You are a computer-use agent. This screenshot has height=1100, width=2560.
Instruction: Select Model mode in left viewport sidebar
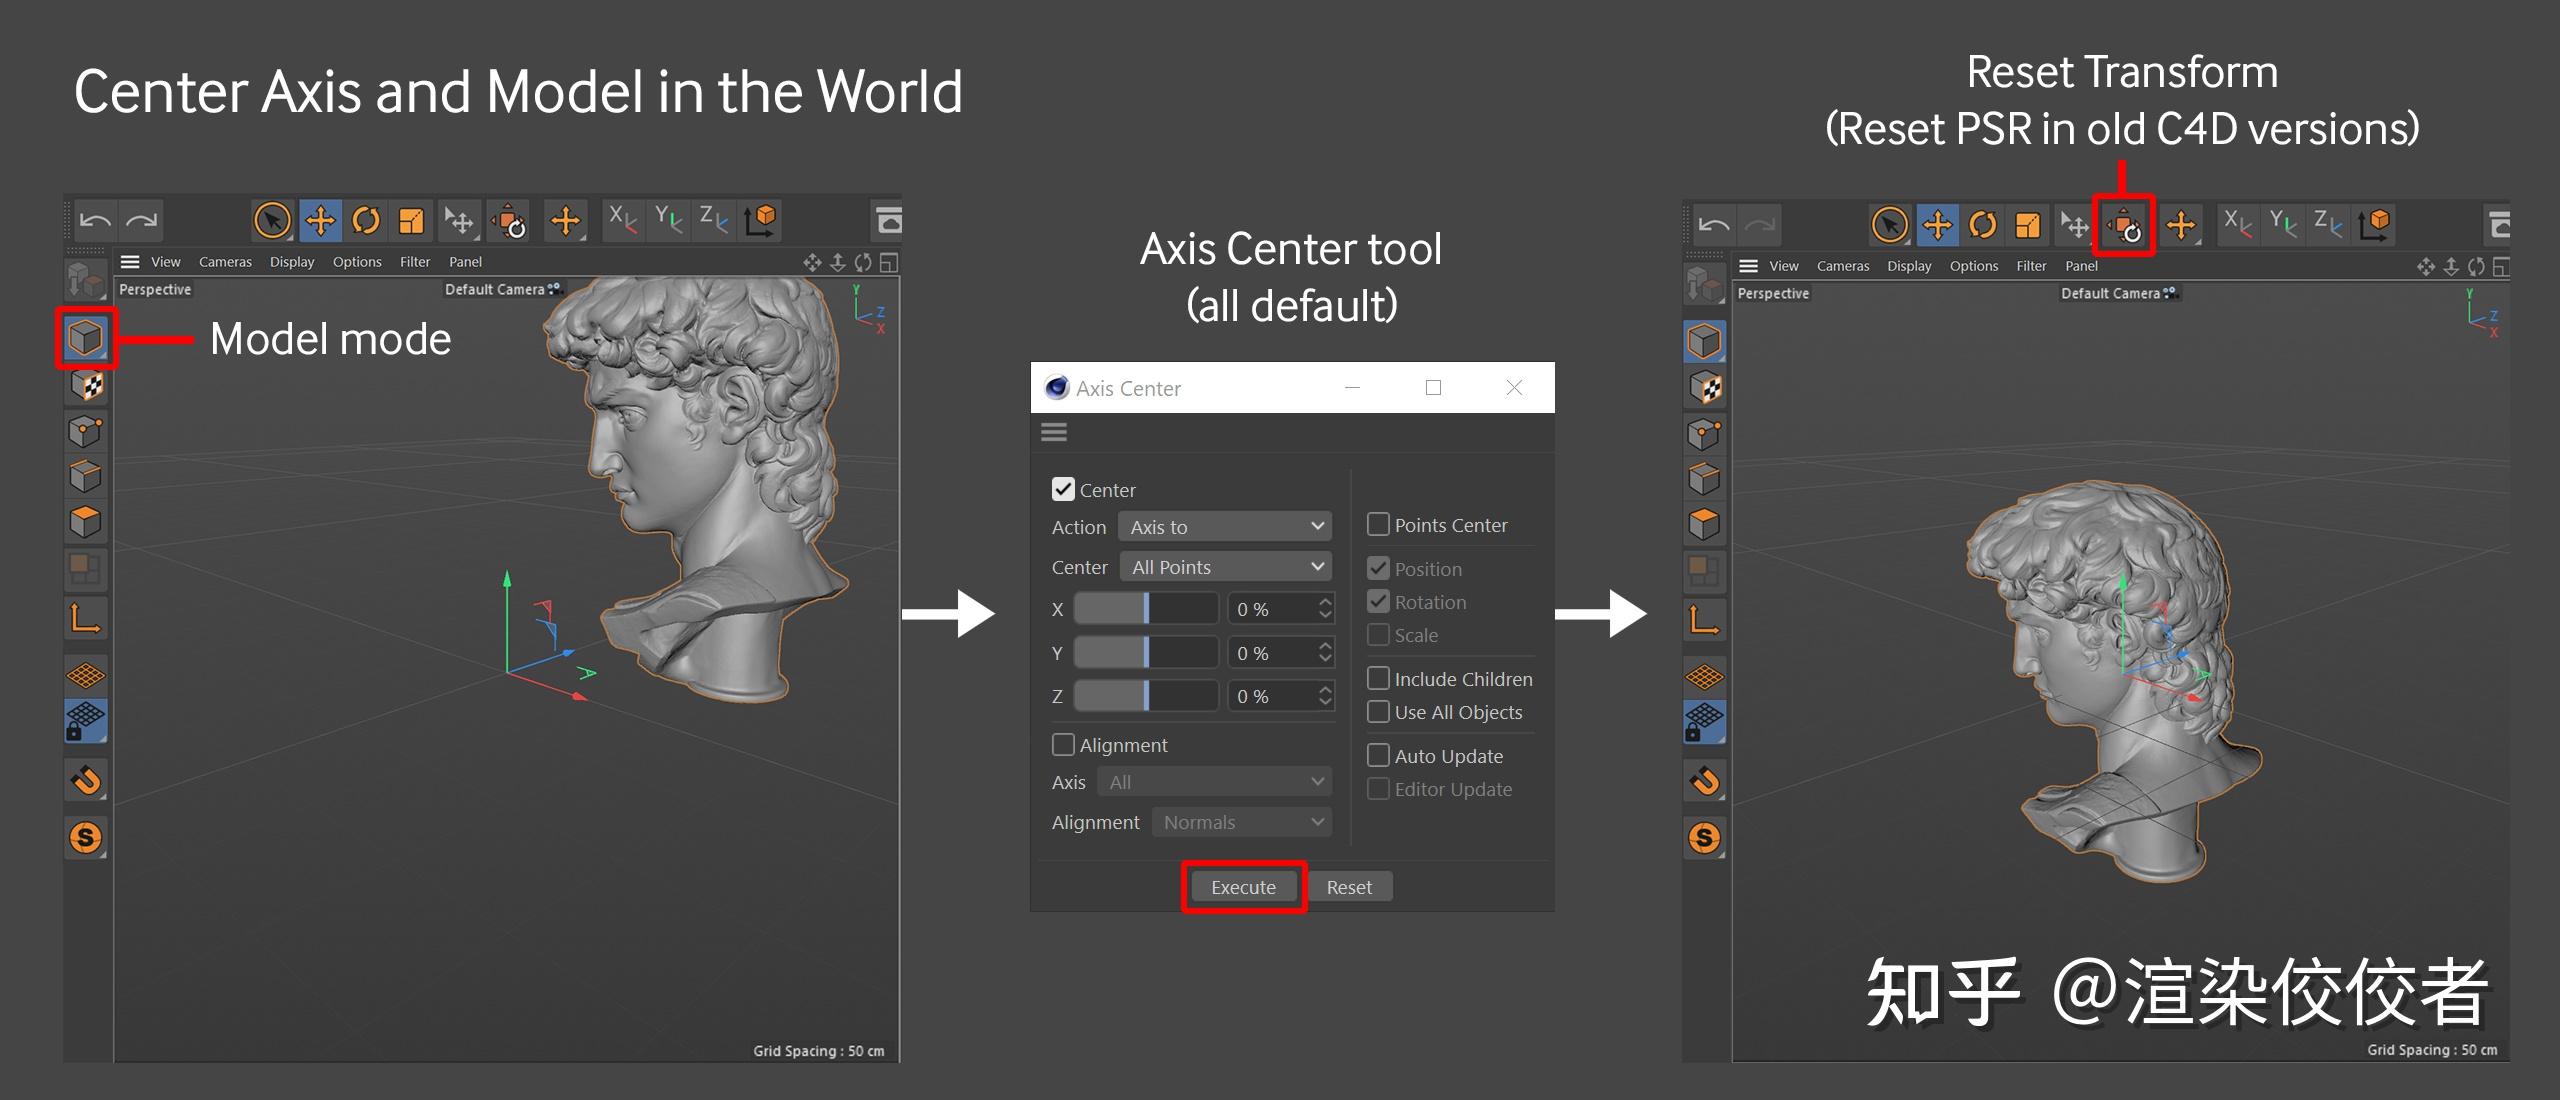pyautogui.click(x=86, y=338)
